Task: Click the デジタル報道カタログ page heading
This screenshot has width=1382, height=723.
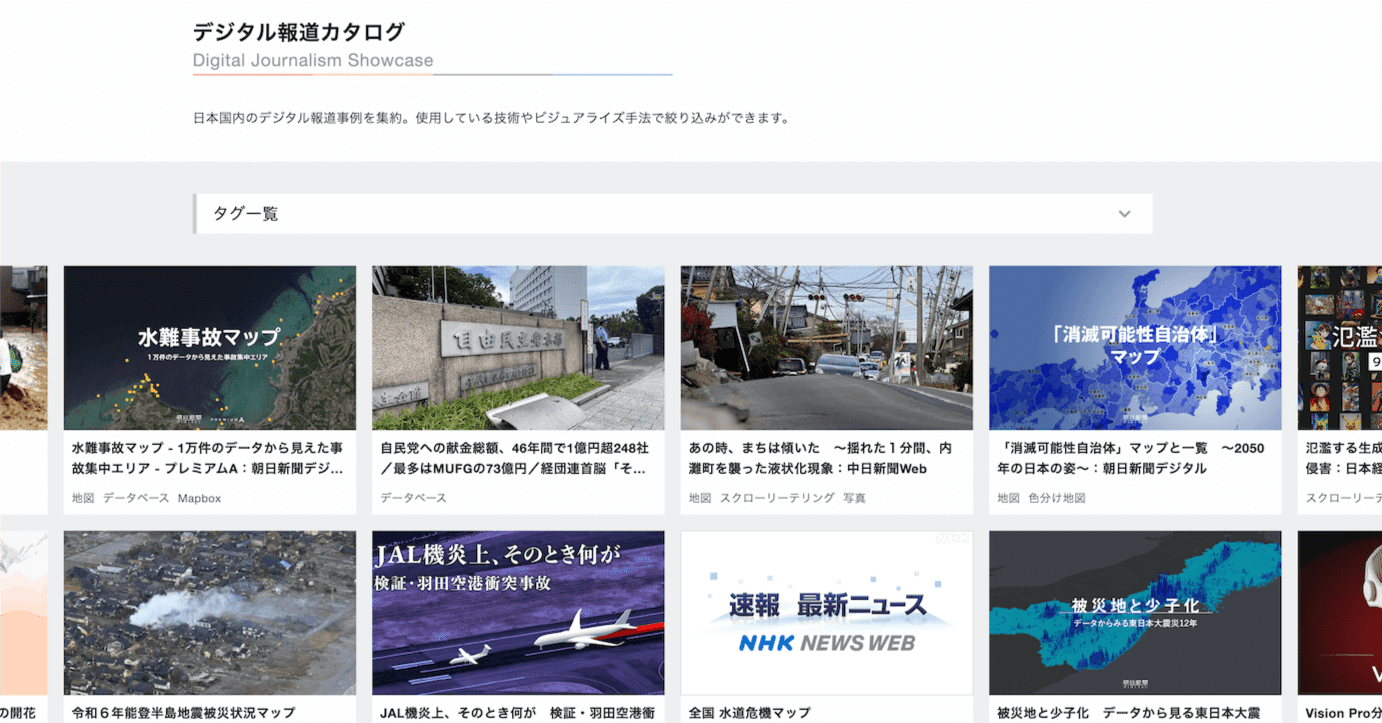Action: (299, 32)
